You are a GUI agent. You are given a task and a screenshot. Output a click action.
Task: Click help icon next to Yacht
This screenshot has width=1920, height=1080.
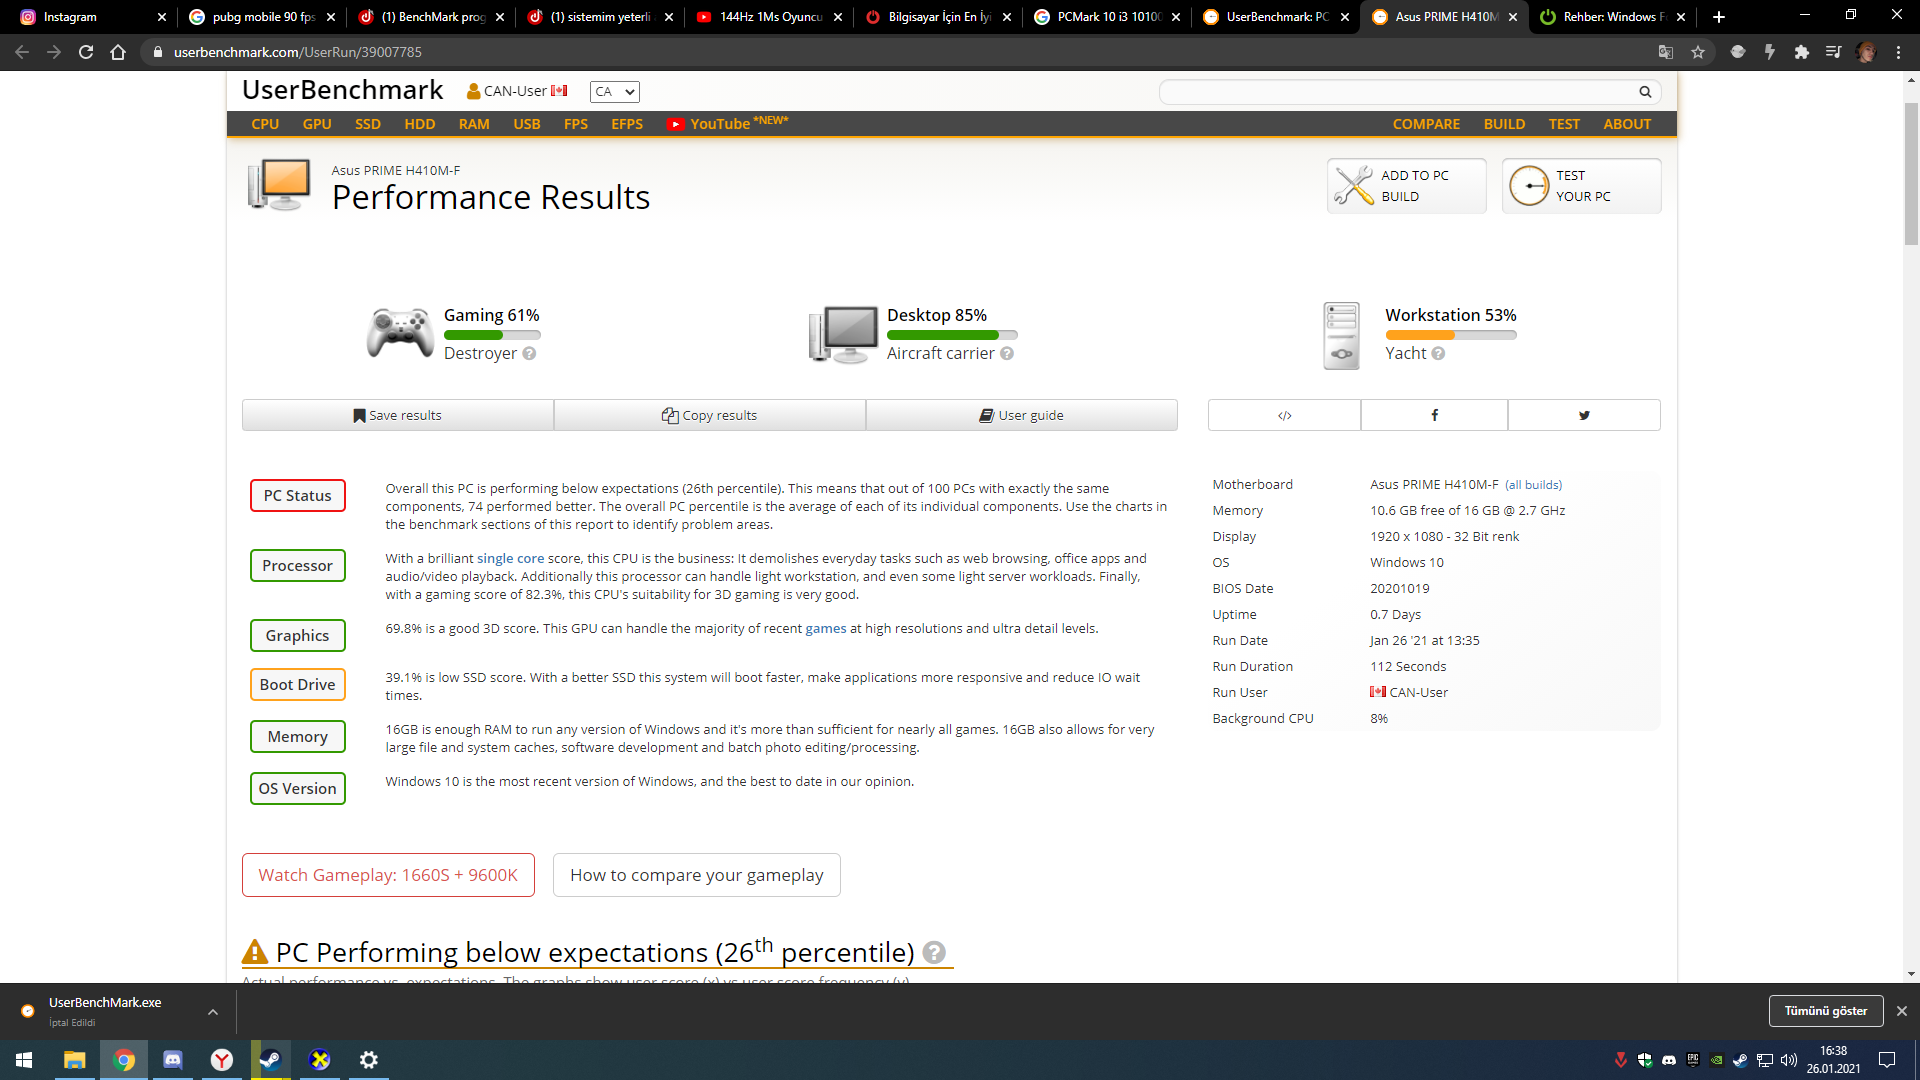pyautogui.click(x=1438, y=354)
